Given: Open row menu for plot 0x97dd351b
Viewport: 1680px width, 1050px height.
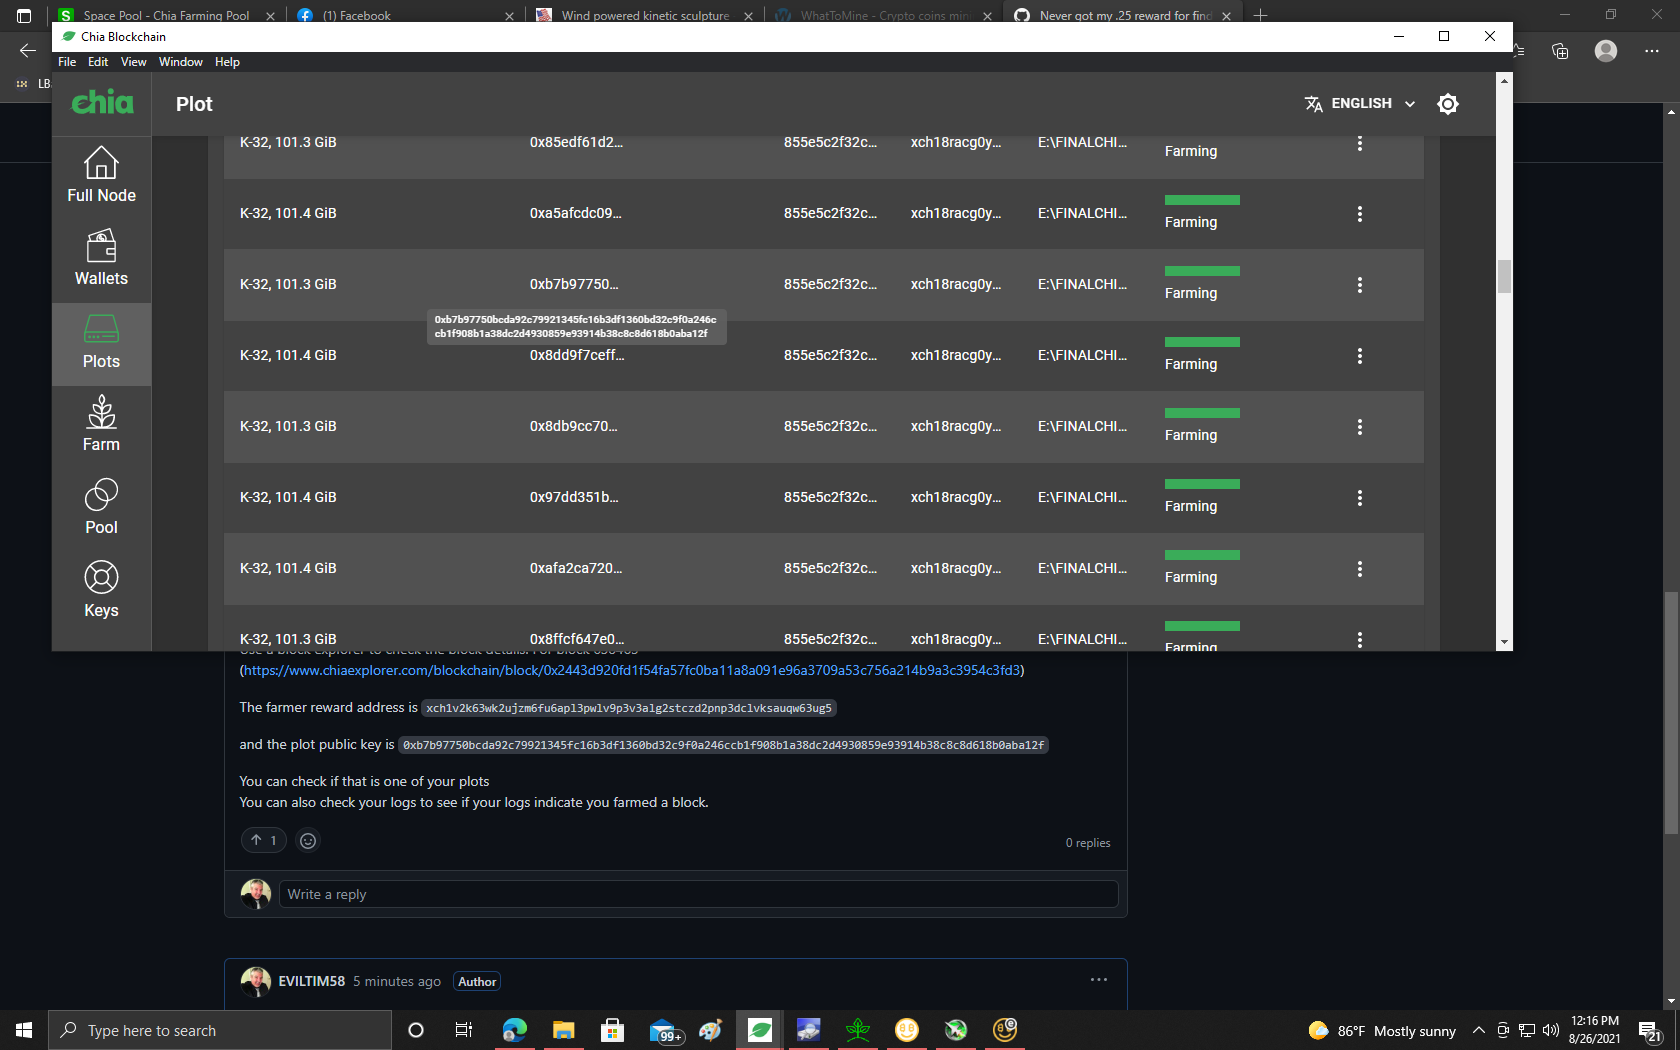Looking at the screenshot, I should [x=1359, y=498].
